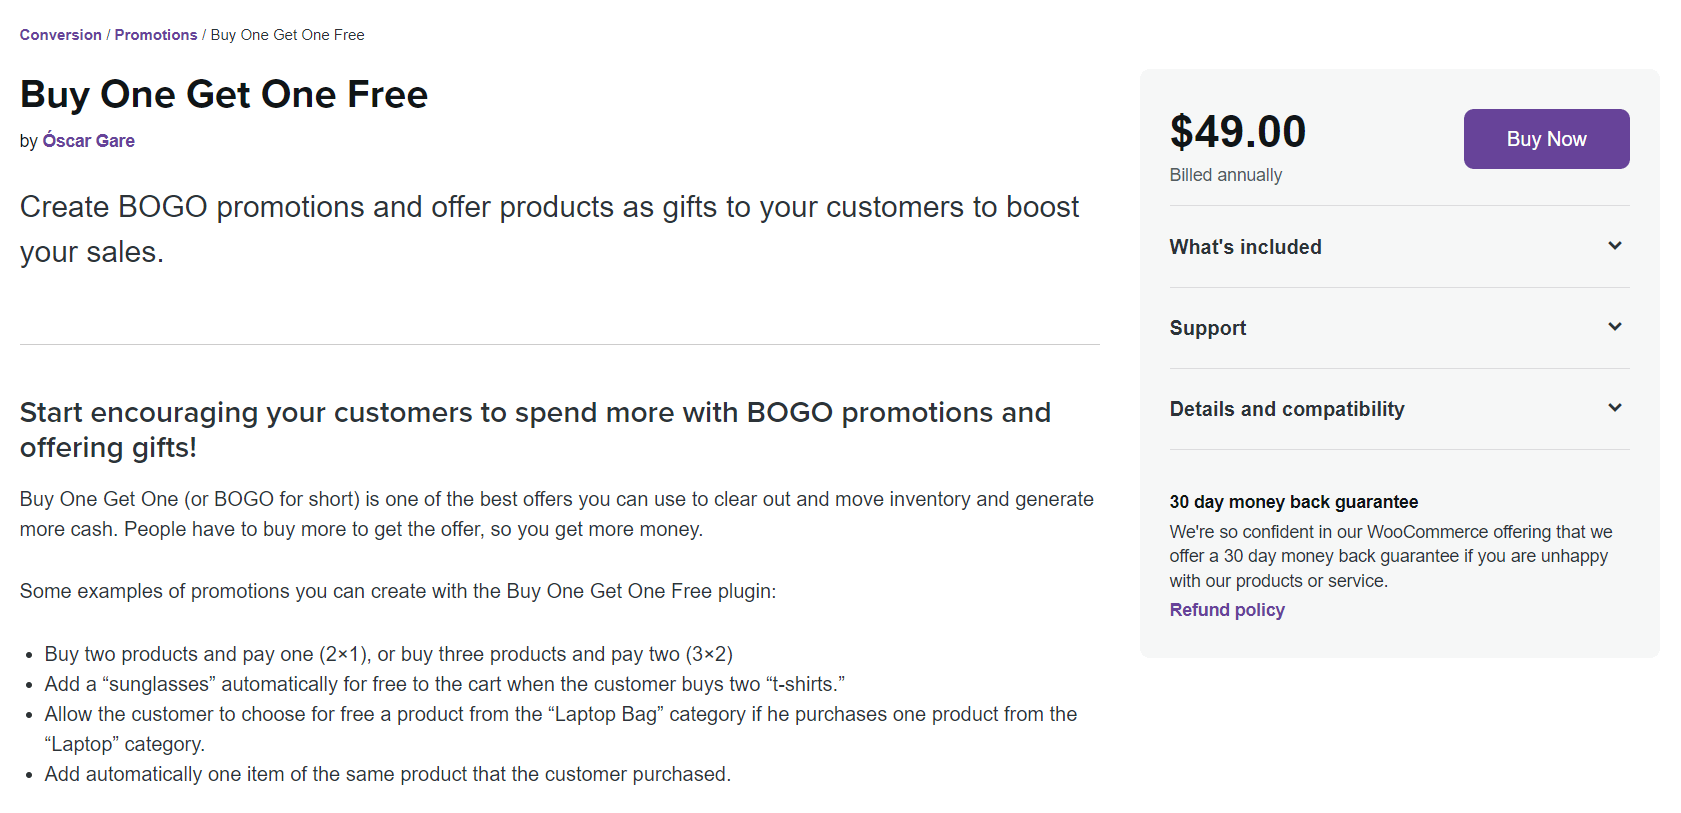Expand the Support section
The width and height of the screenshot is (1681, 813).
point(1207,327)
